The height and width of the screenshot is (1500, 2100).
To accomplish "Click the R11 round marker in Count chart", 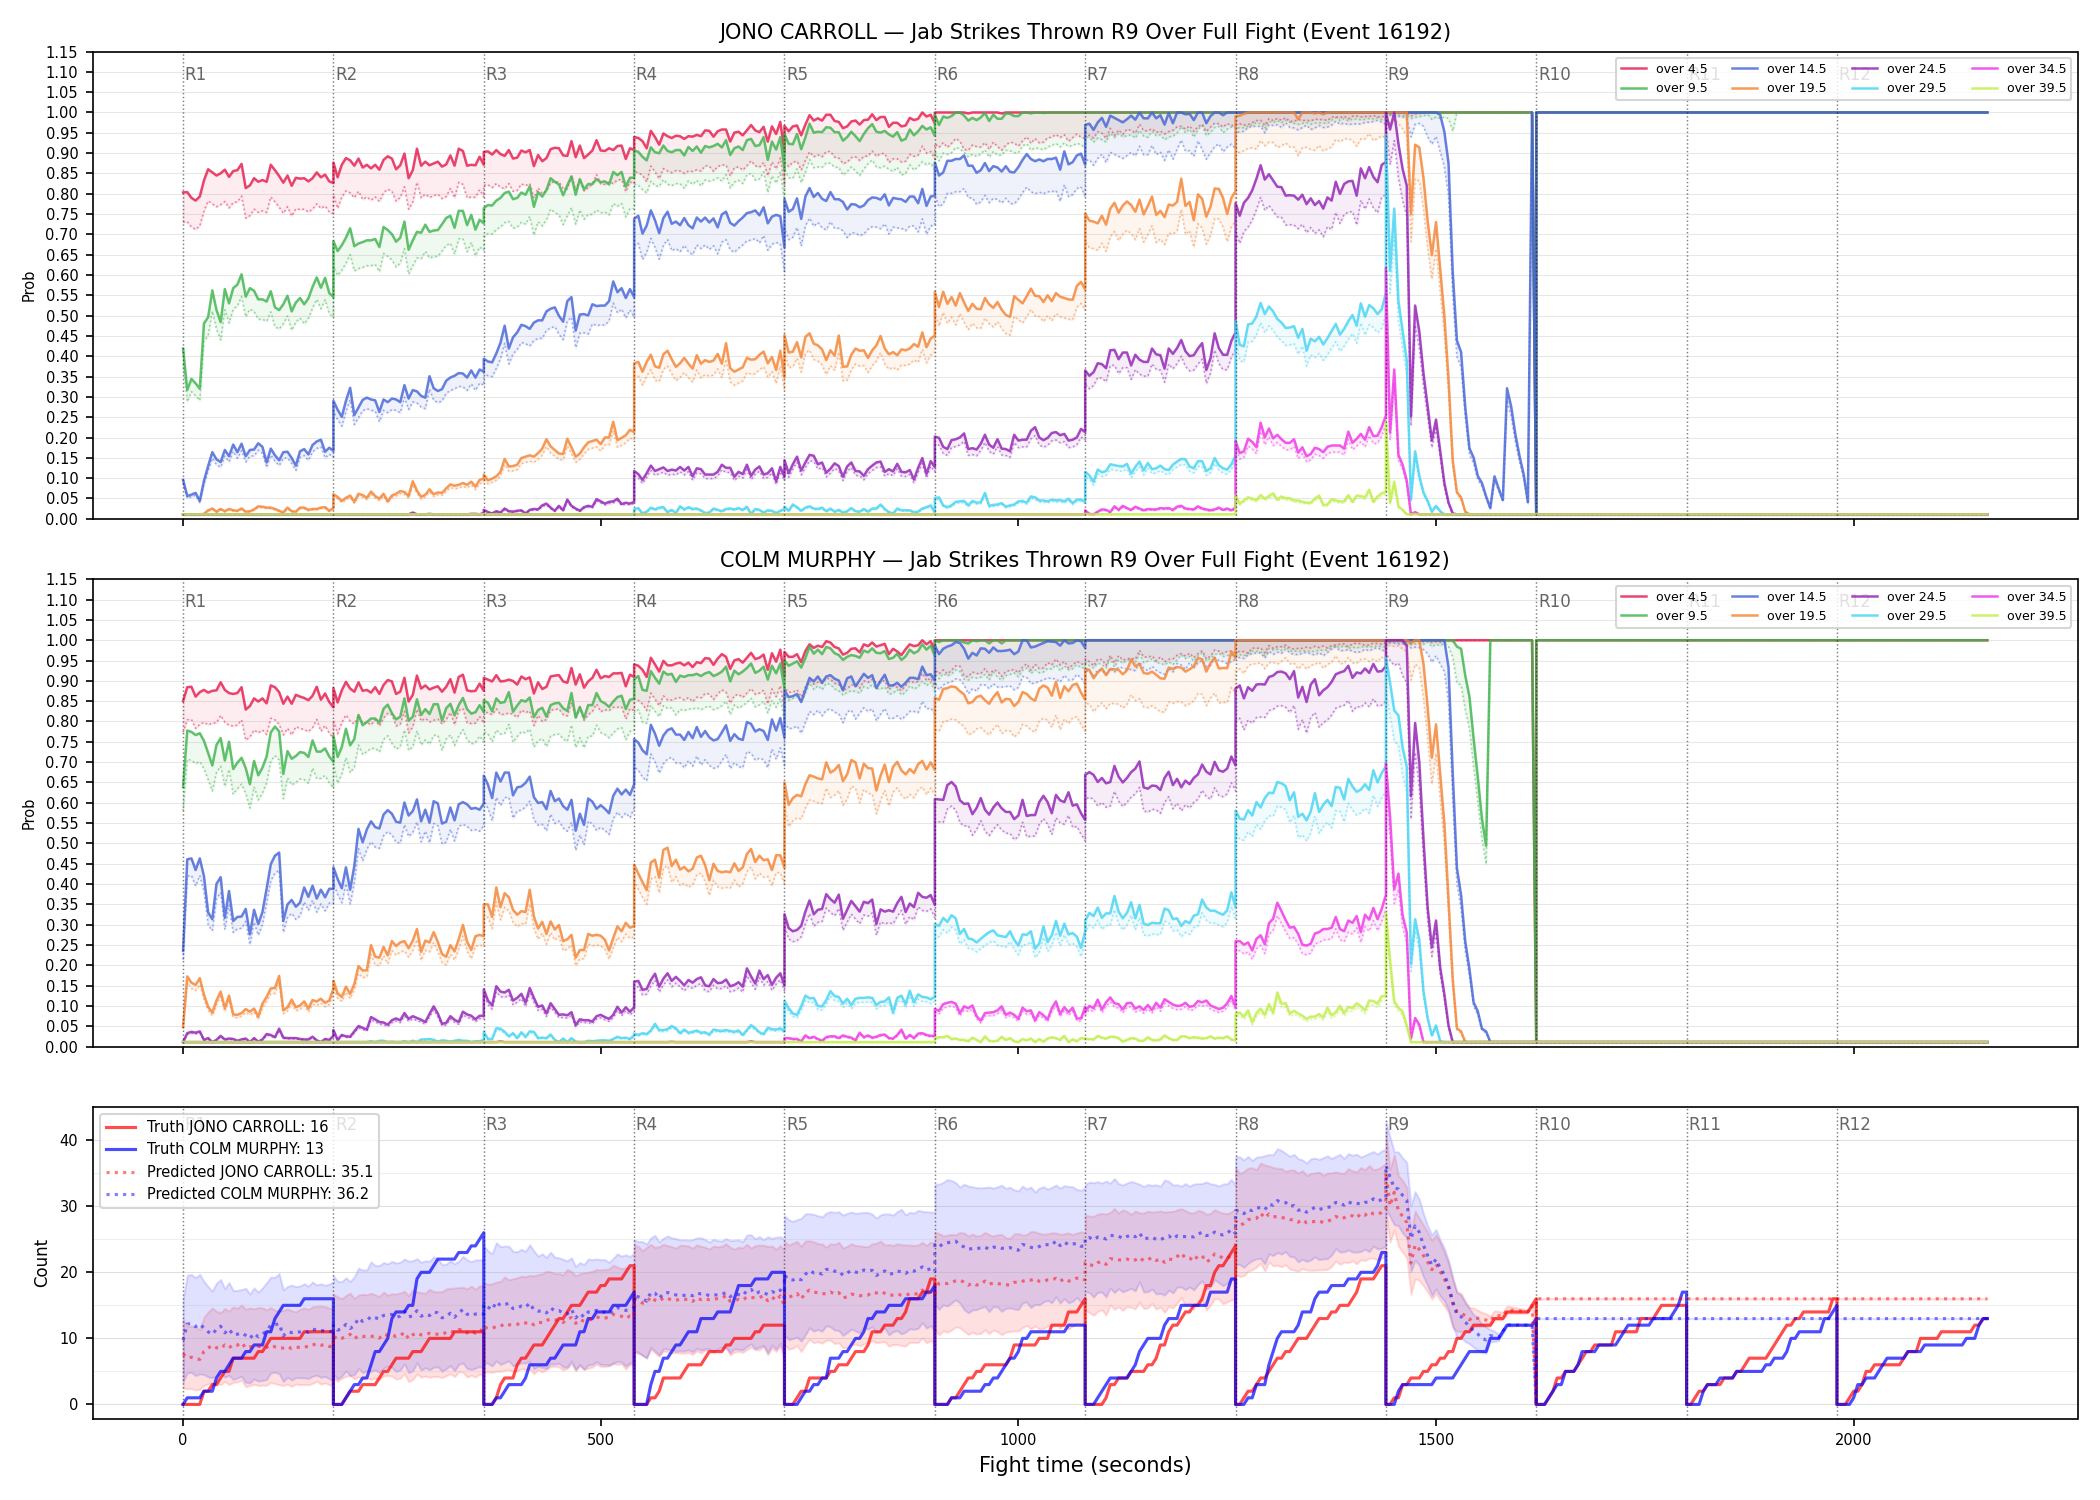I will [1705, 1124].
